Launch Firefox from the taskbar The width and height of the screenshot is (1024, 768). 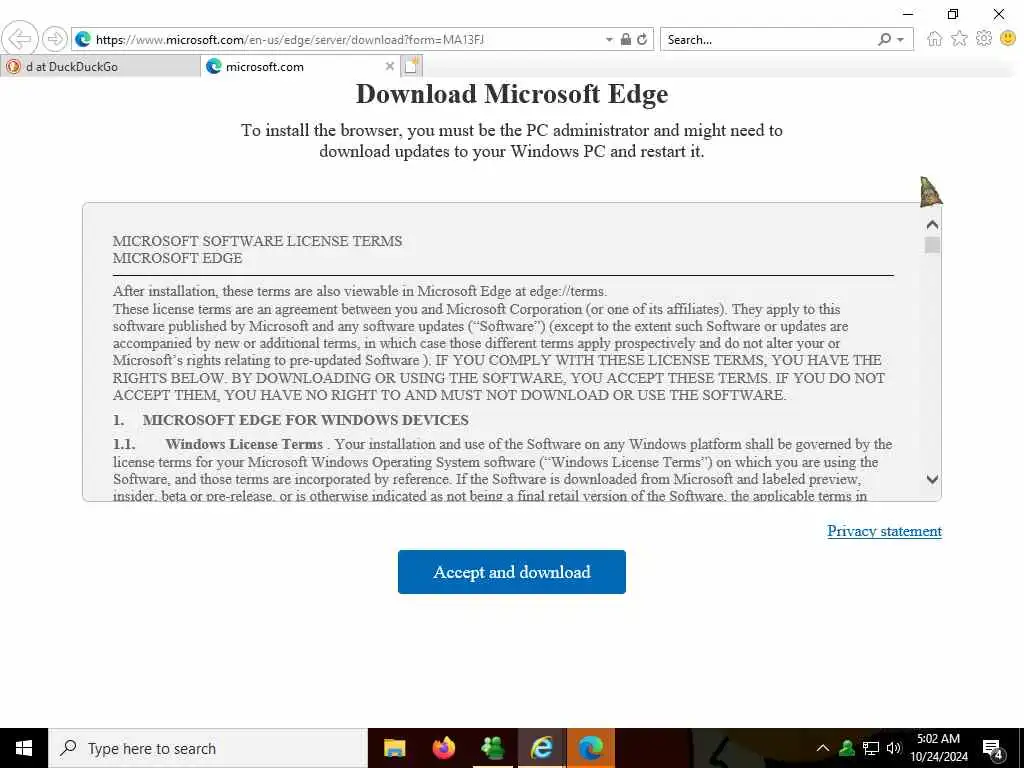[444, 748]
